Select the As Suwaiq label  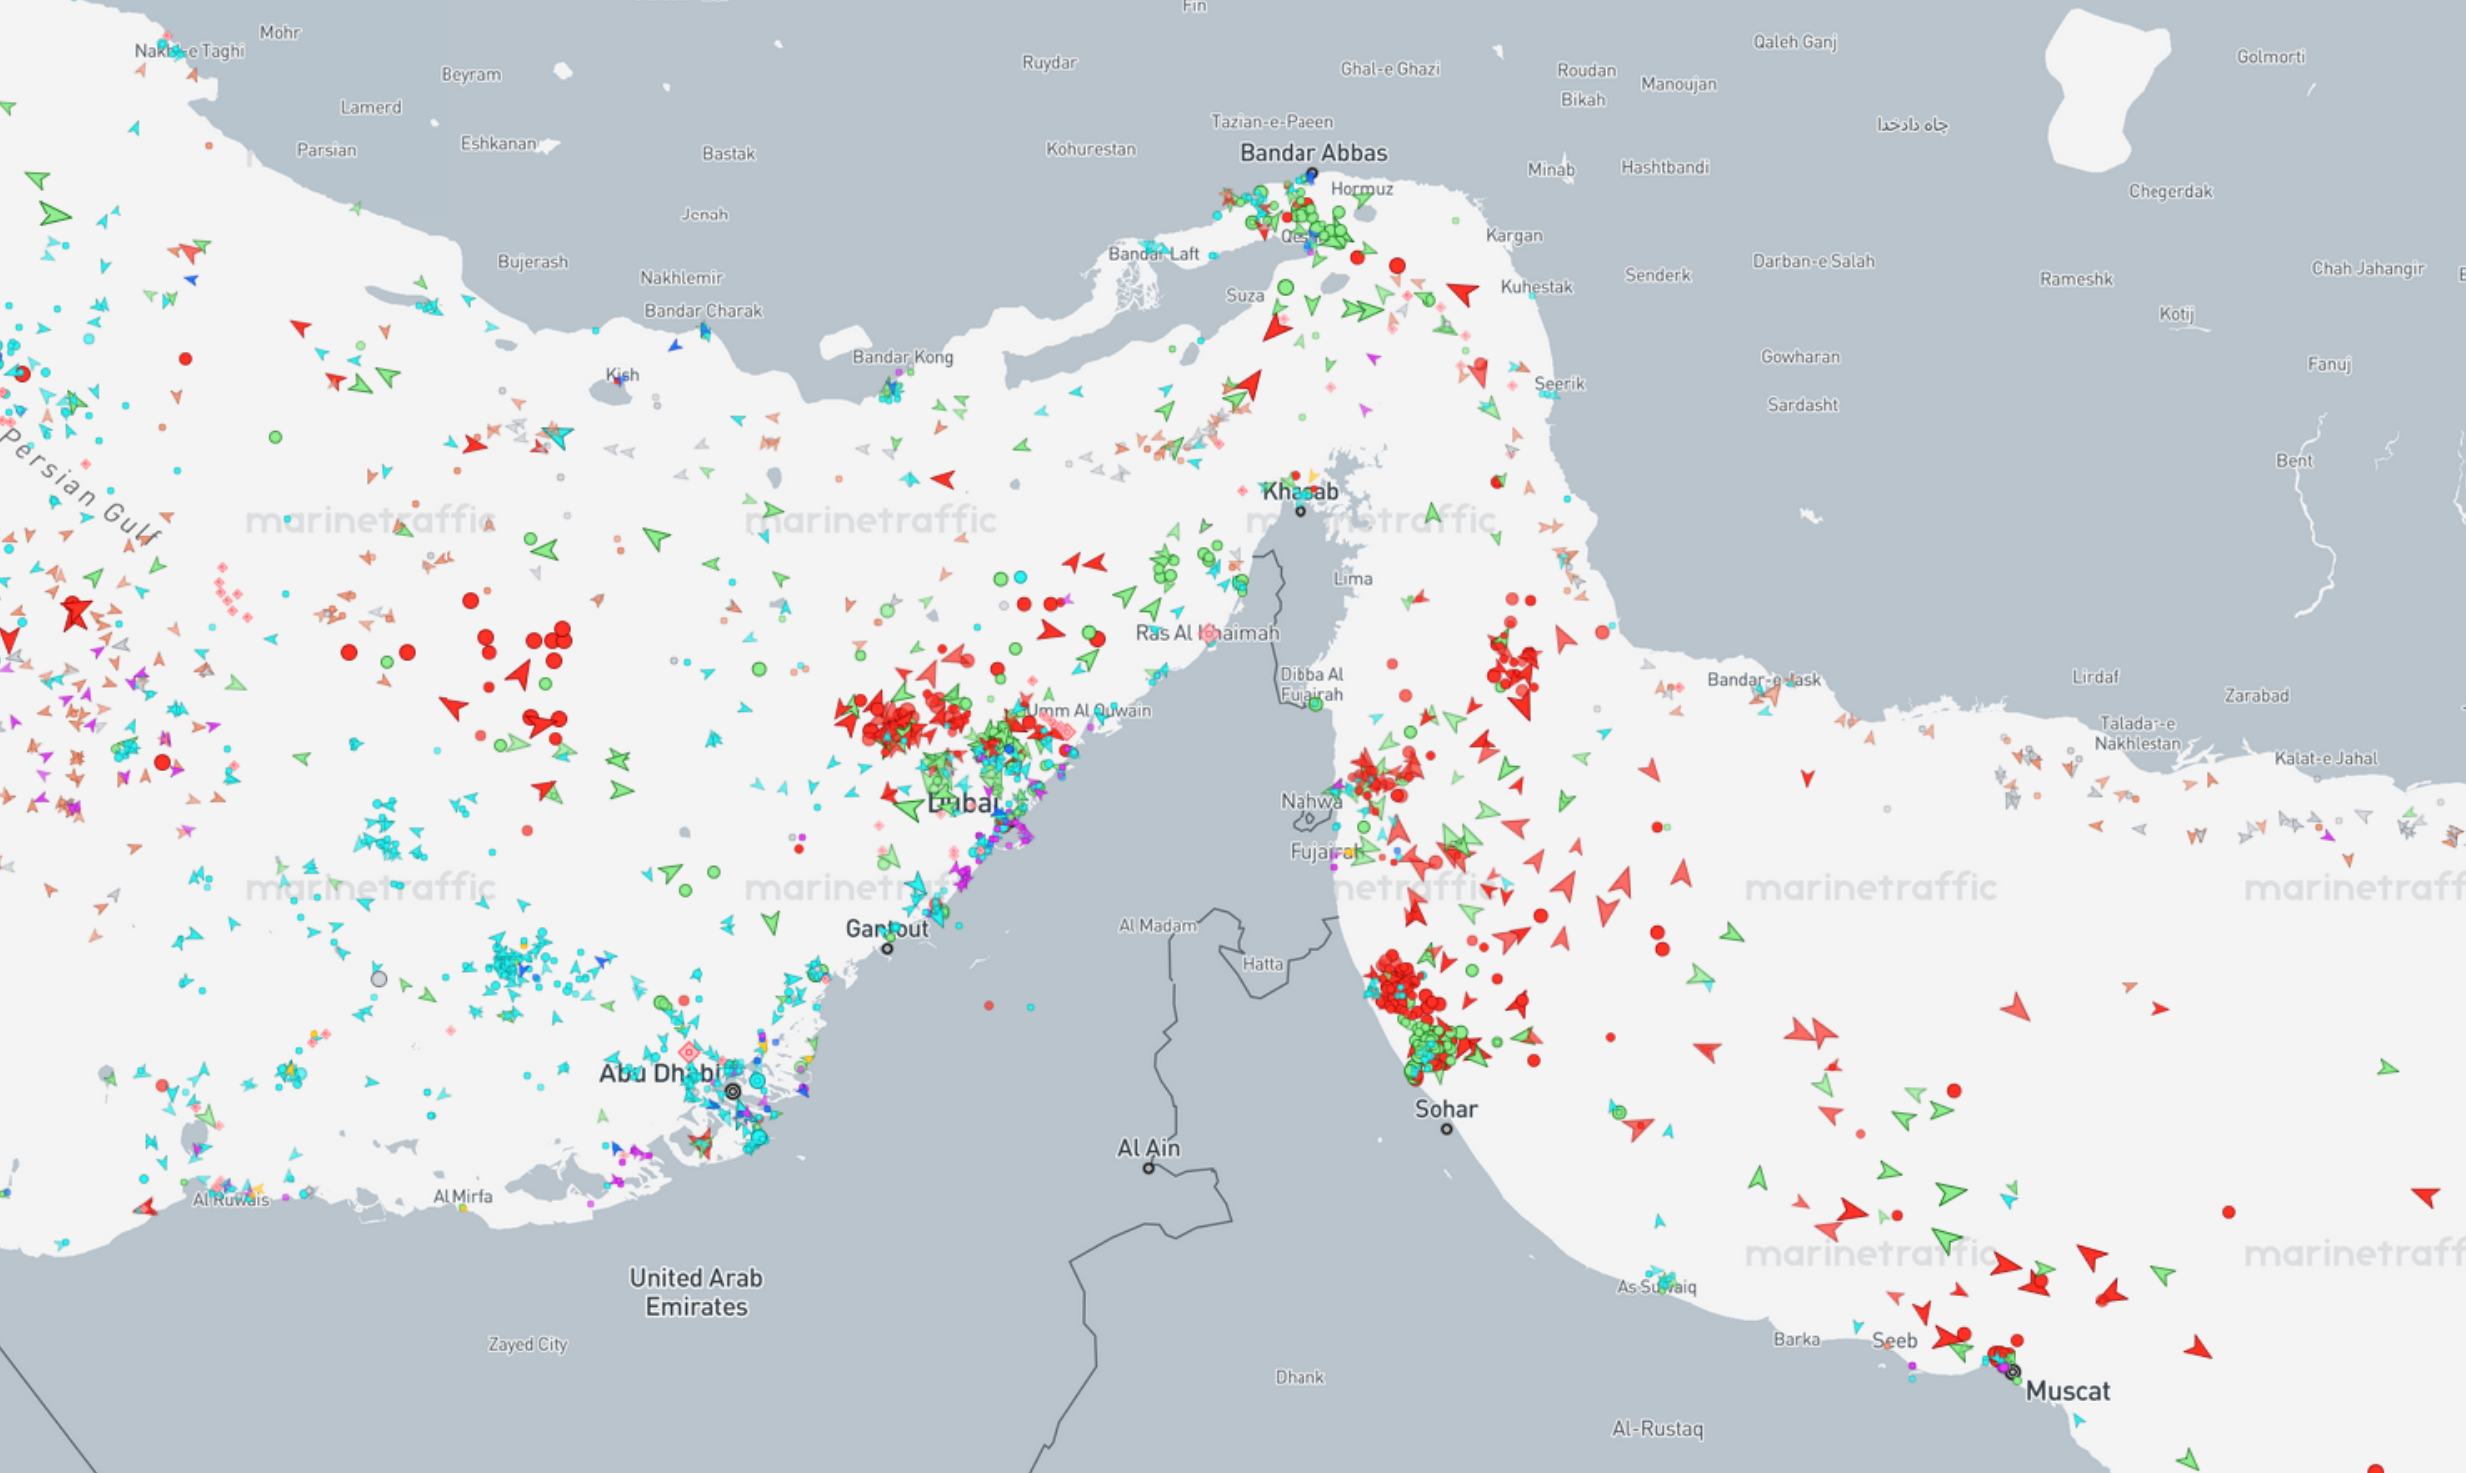1657,1287
